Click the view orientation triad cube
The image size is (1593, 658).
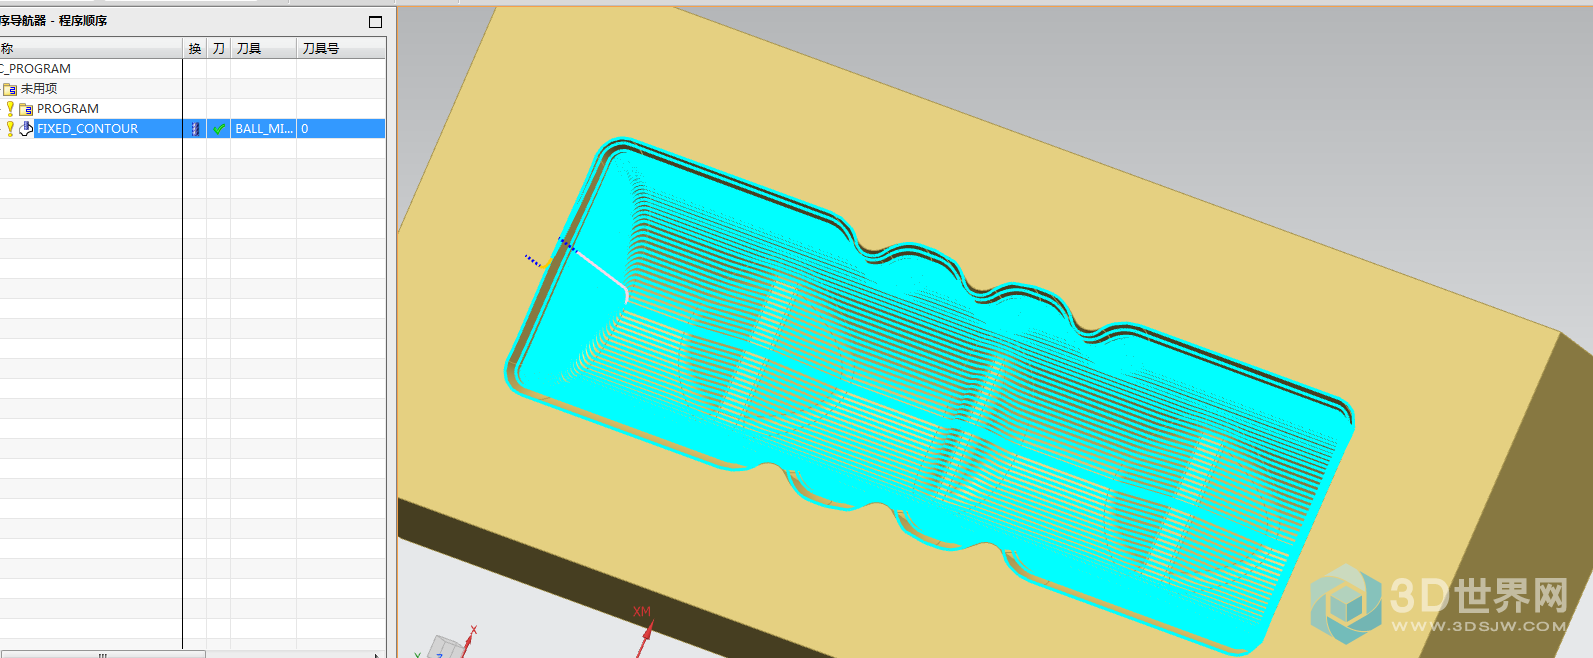[447, 647]
